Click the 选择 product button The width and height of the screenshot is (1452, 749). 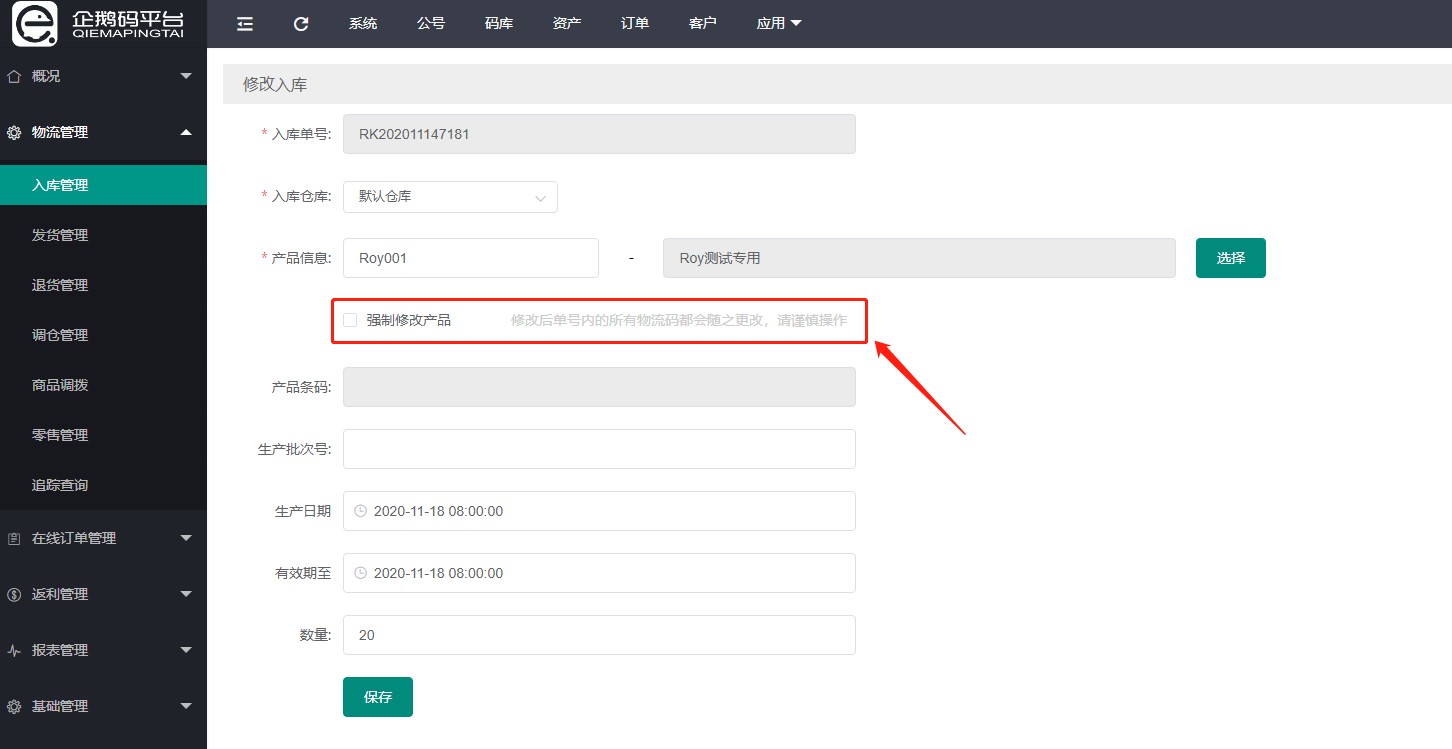tap(1231, 258)
